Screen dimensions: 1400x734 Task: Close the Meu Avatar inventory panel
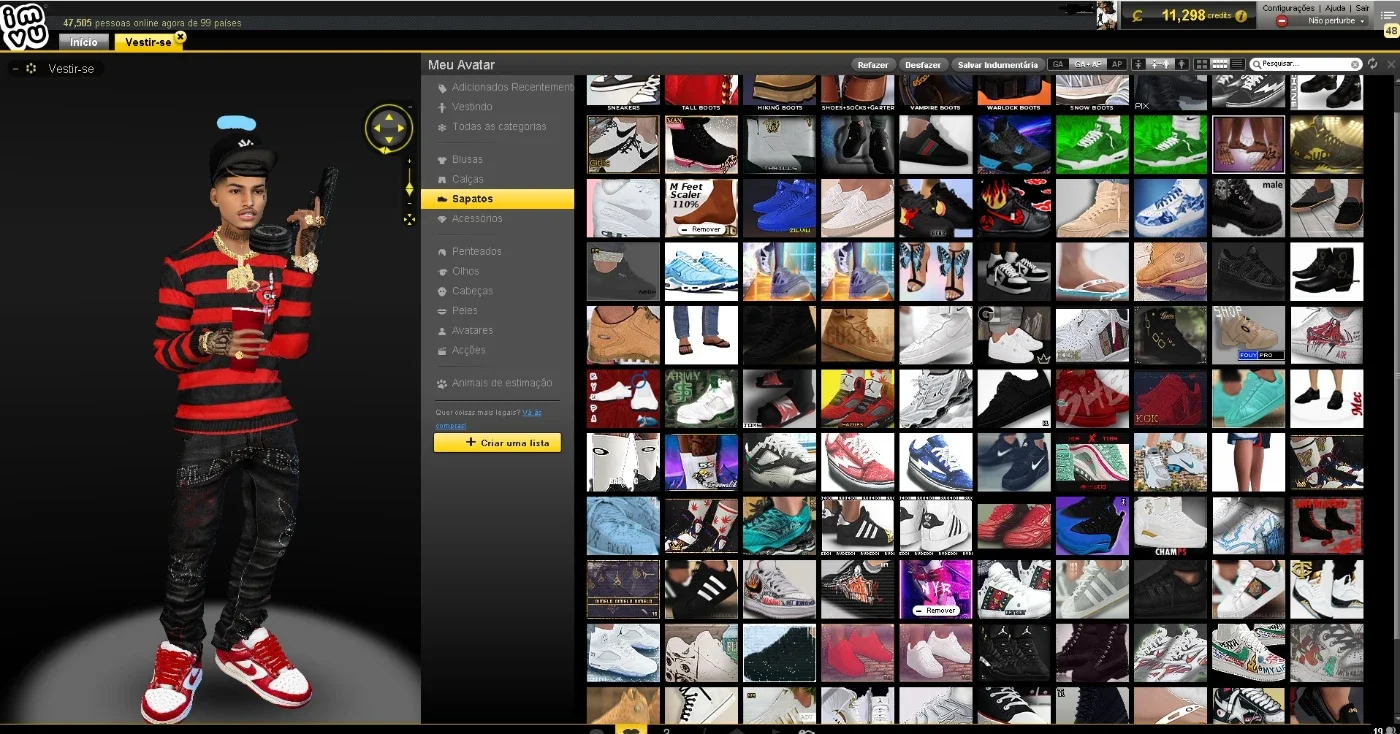1391,64
